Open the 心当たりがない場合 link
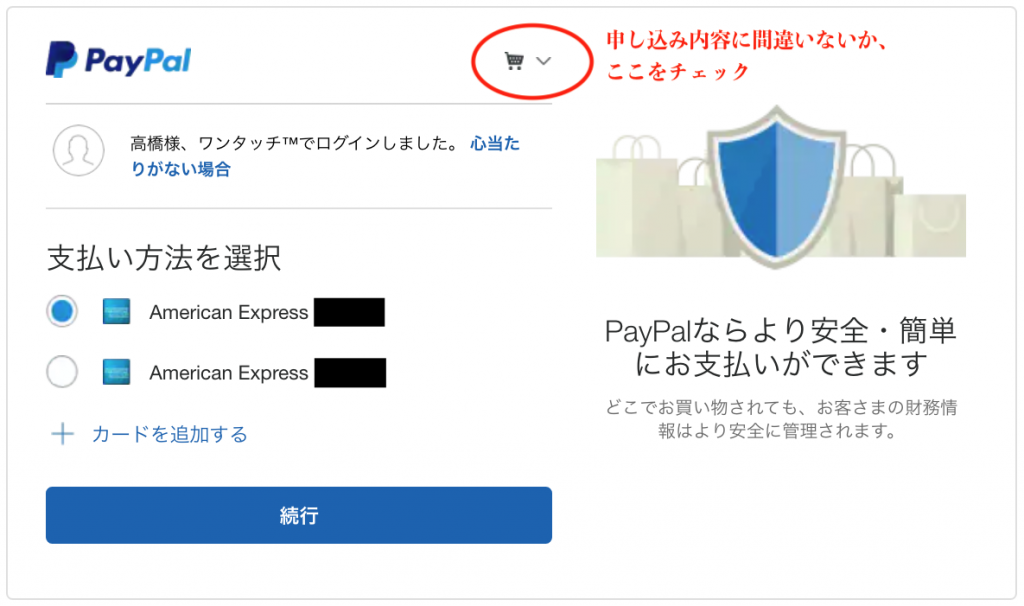 coord(325,156)
